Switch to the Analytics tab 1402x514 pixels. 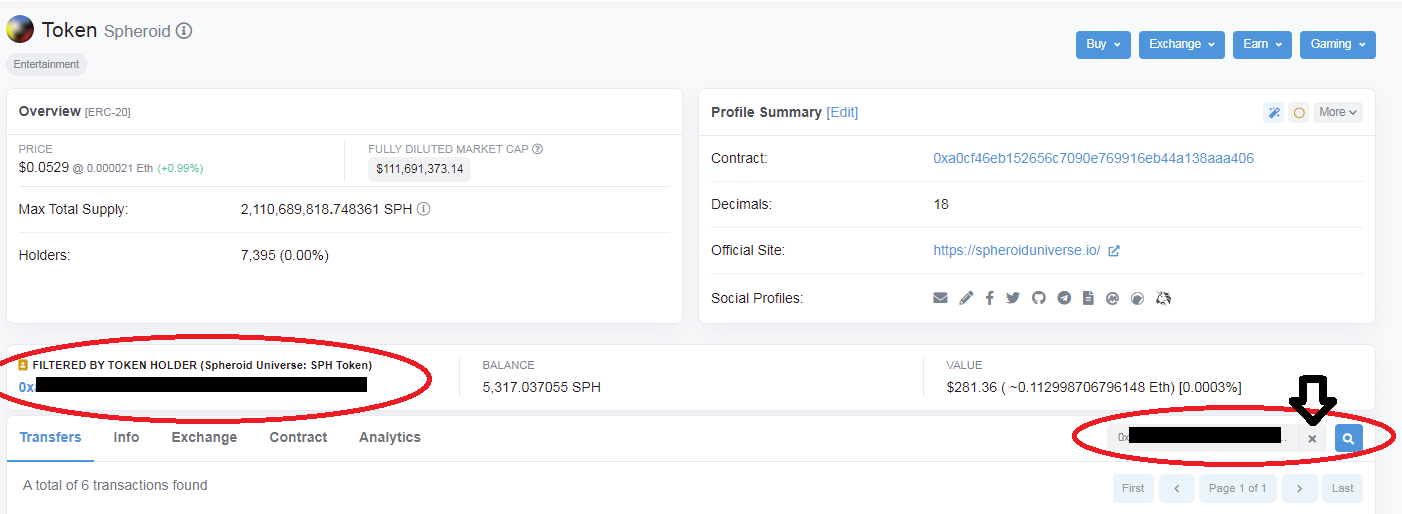390,438
